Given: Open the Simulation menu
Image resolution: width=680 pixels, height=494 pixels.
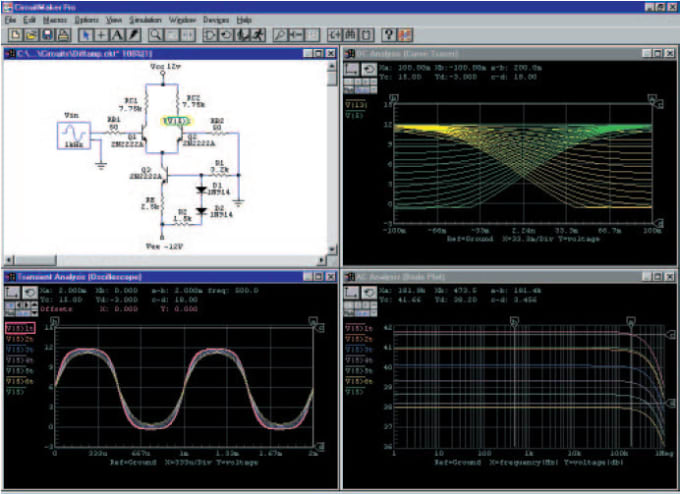Looking at the screenshot, I should (145, 20).
